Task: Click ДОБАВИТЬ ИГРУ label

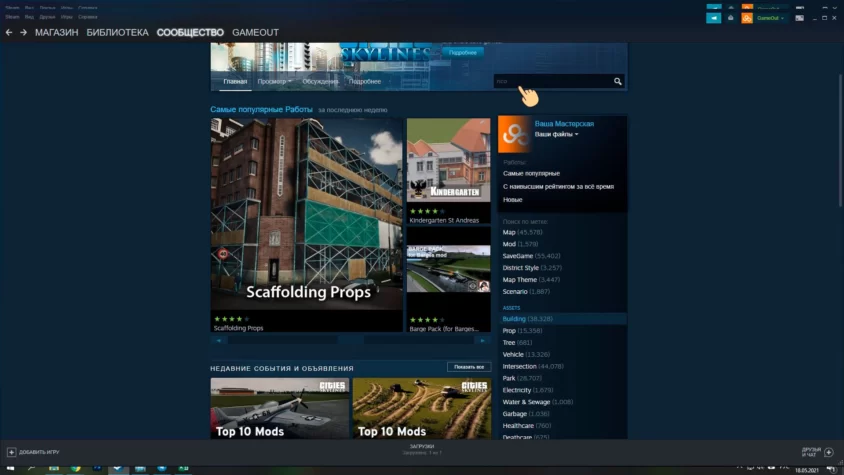Action: [x=39, y=452]
